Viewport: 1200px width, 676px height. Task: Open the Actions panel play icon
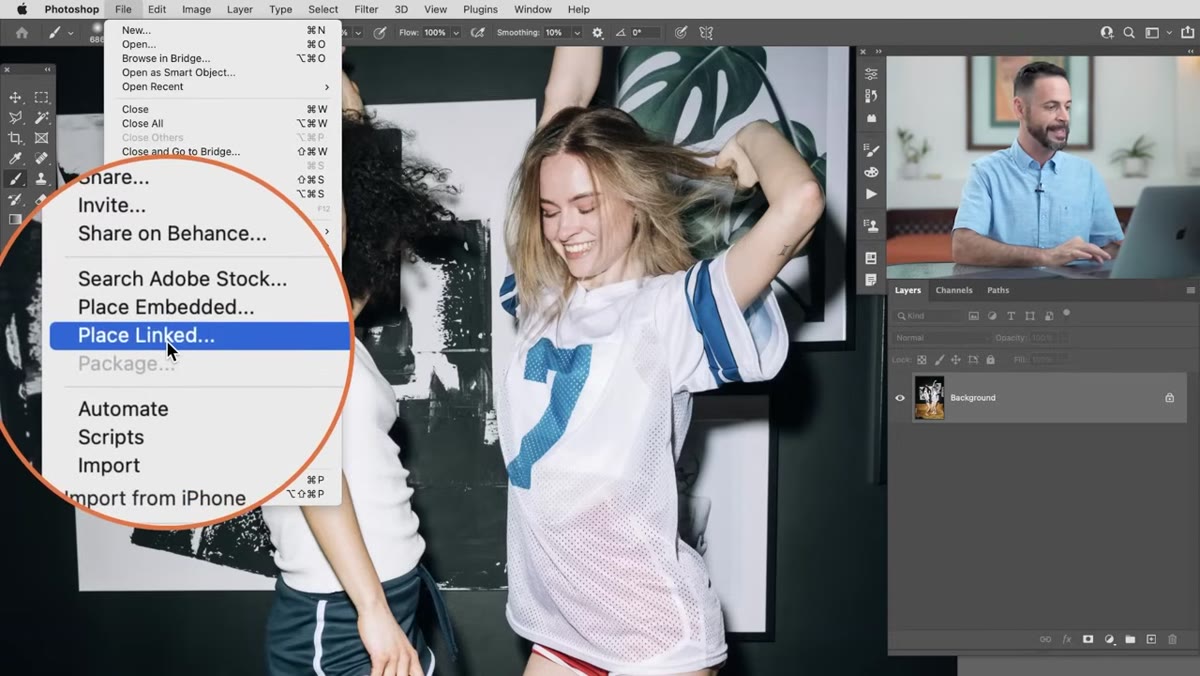point(871,194)
